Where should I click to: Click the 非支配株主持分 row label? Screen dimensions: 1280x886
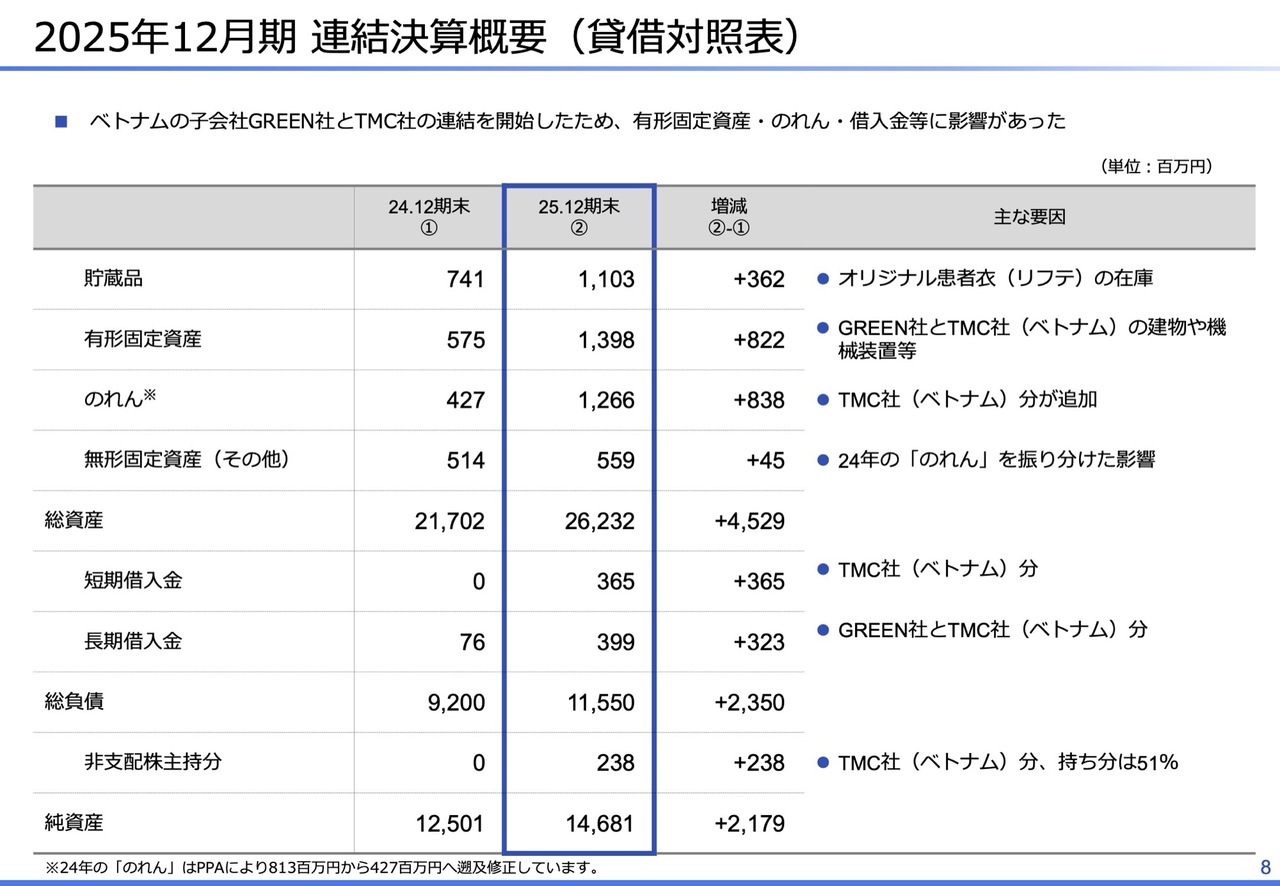(152, 762)
